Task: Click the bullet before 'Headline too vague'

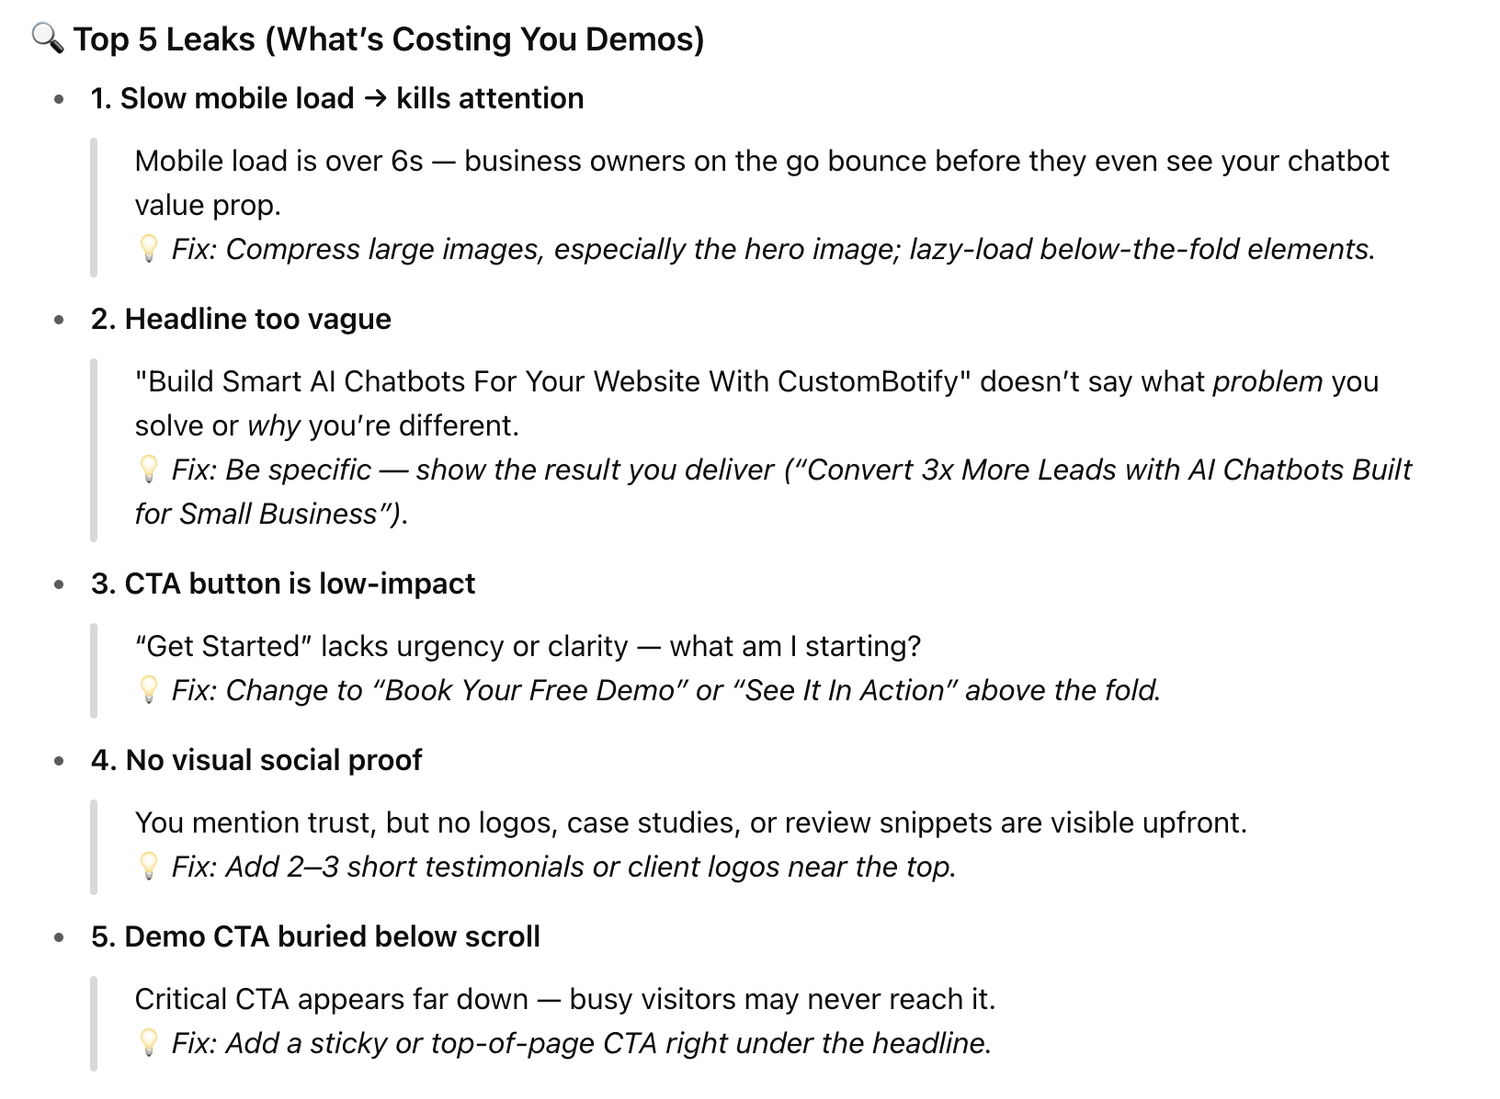Action: (60, 320)
